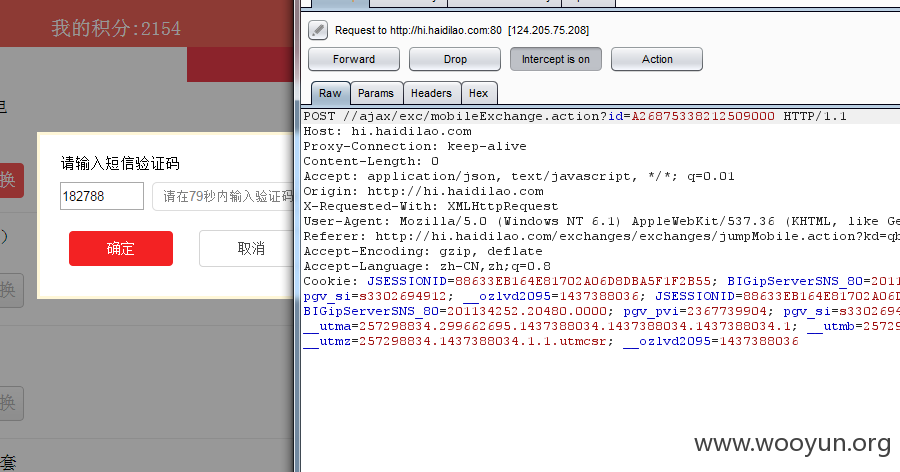Click the id parameter value A268753382125O9000

click(x=703, y=116)
